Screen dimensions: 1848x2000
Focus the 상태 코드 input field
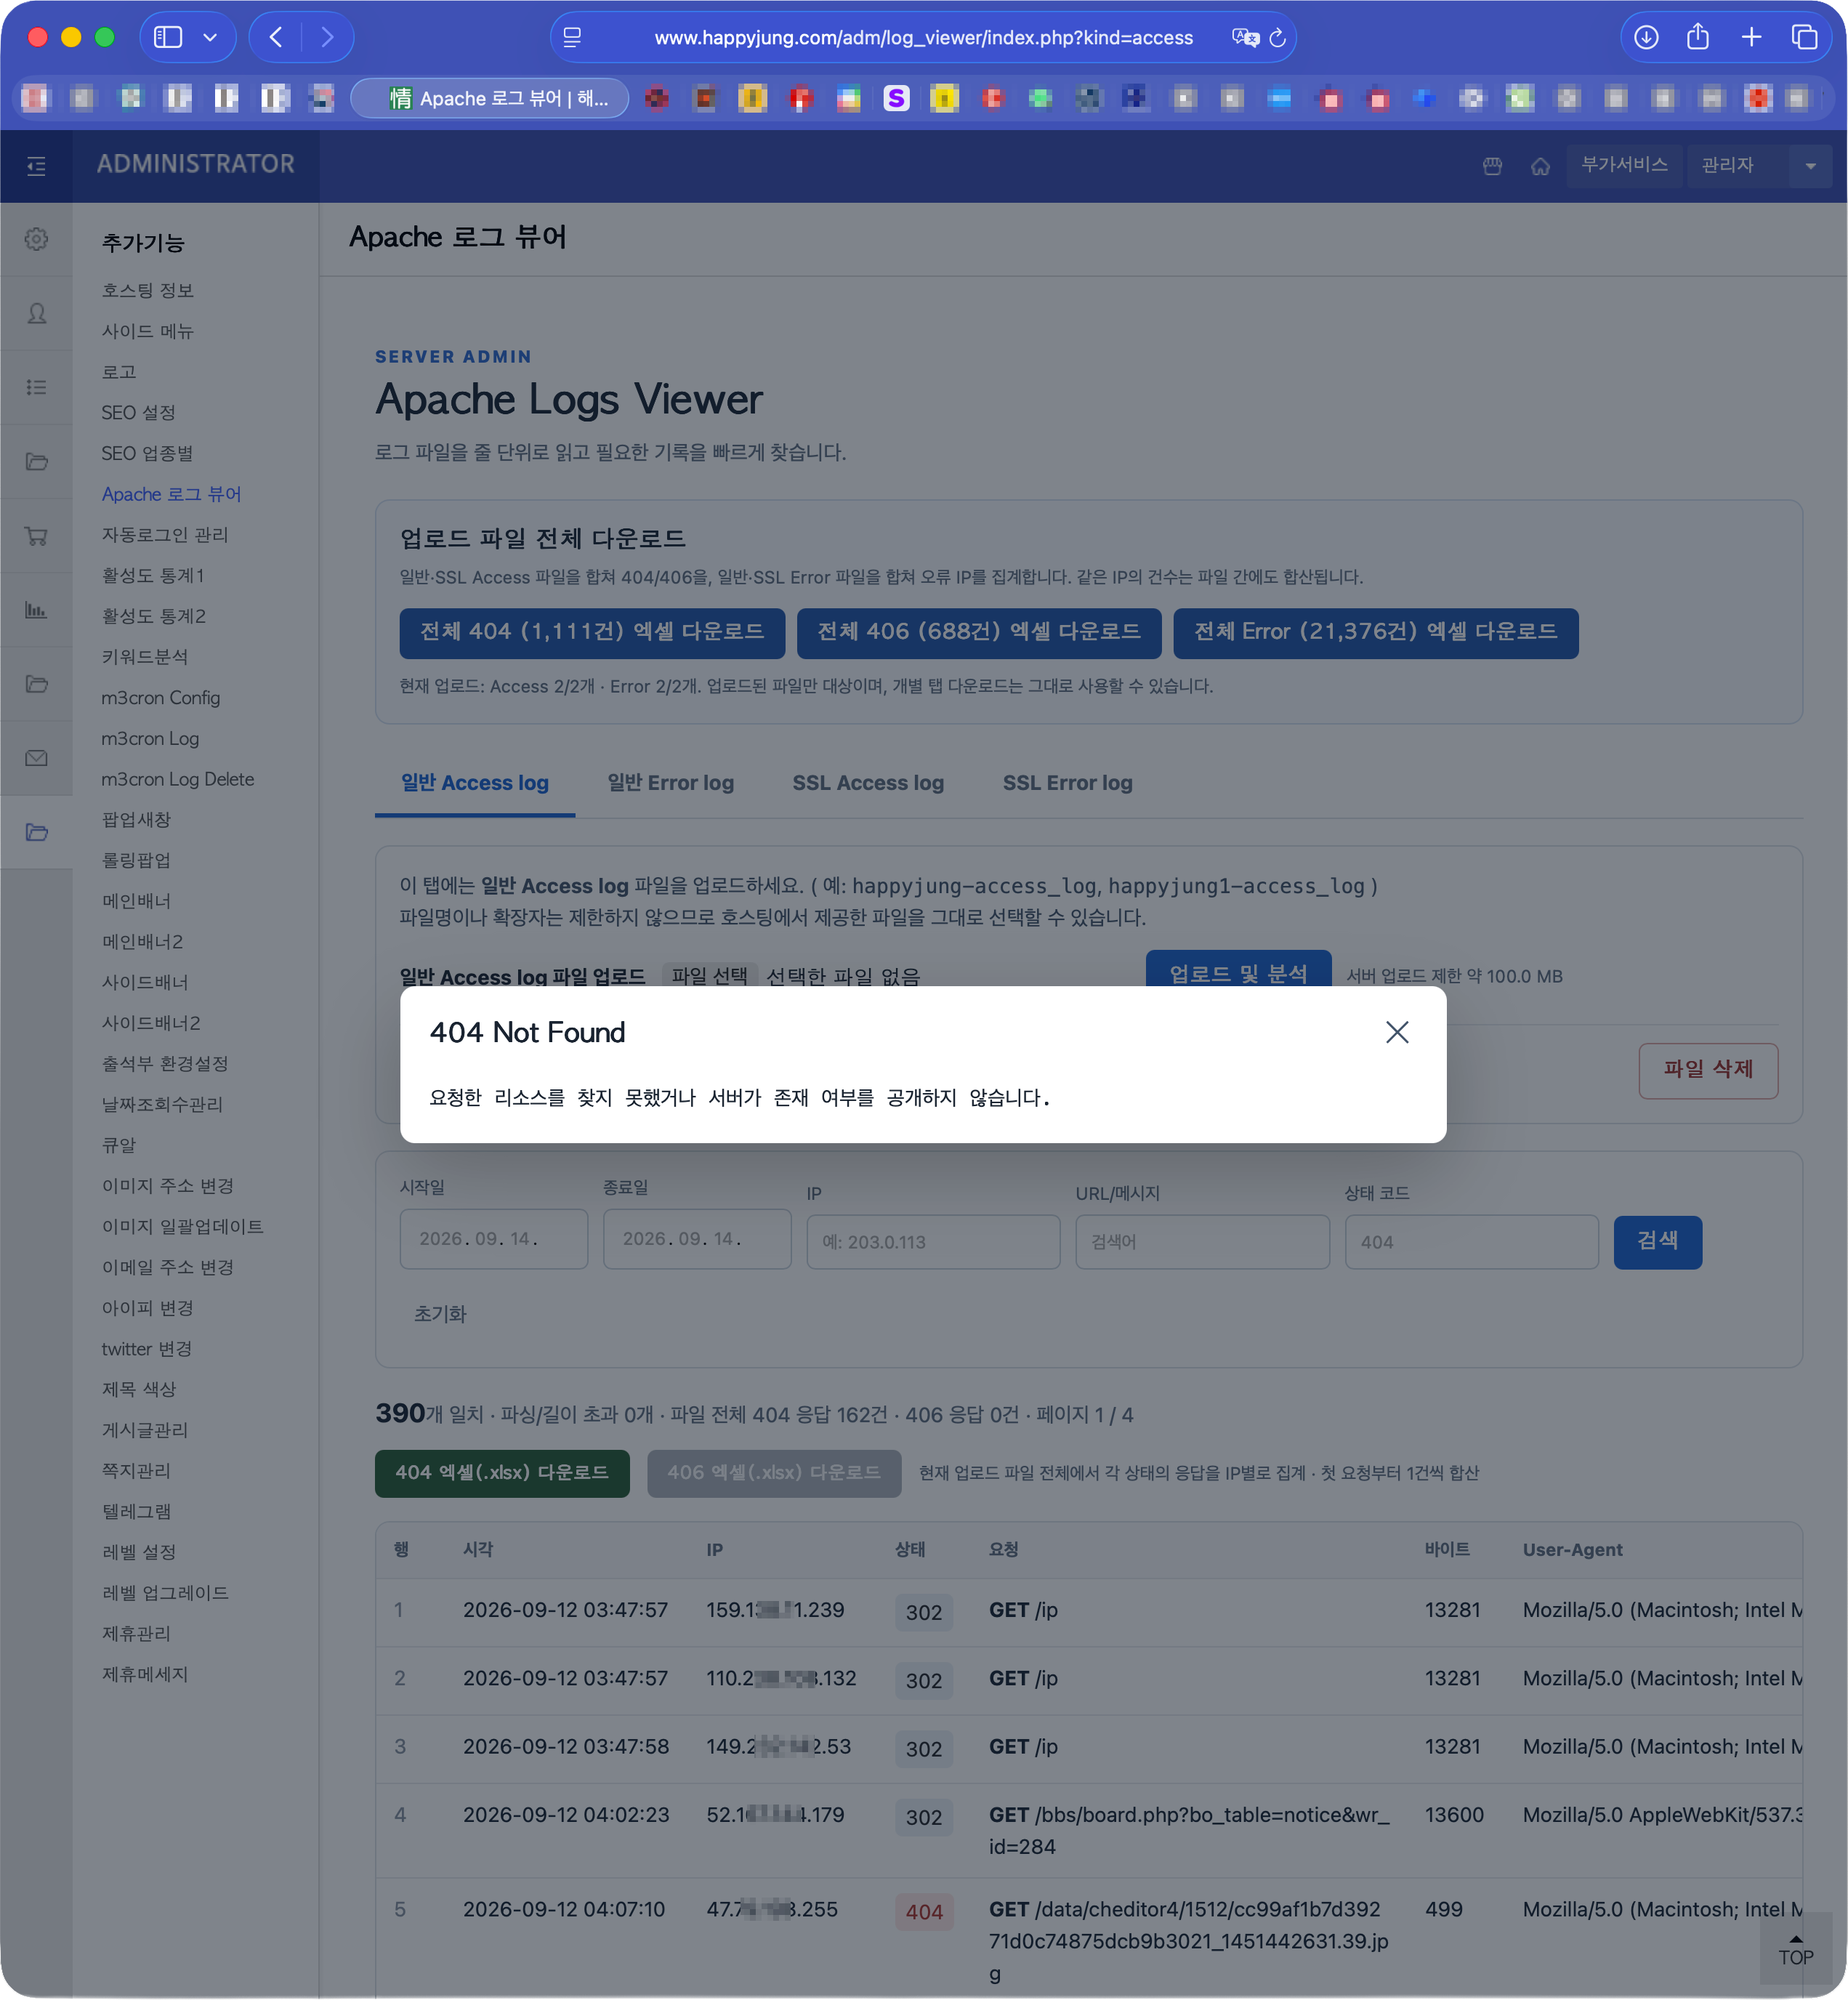point(1471,1241)
